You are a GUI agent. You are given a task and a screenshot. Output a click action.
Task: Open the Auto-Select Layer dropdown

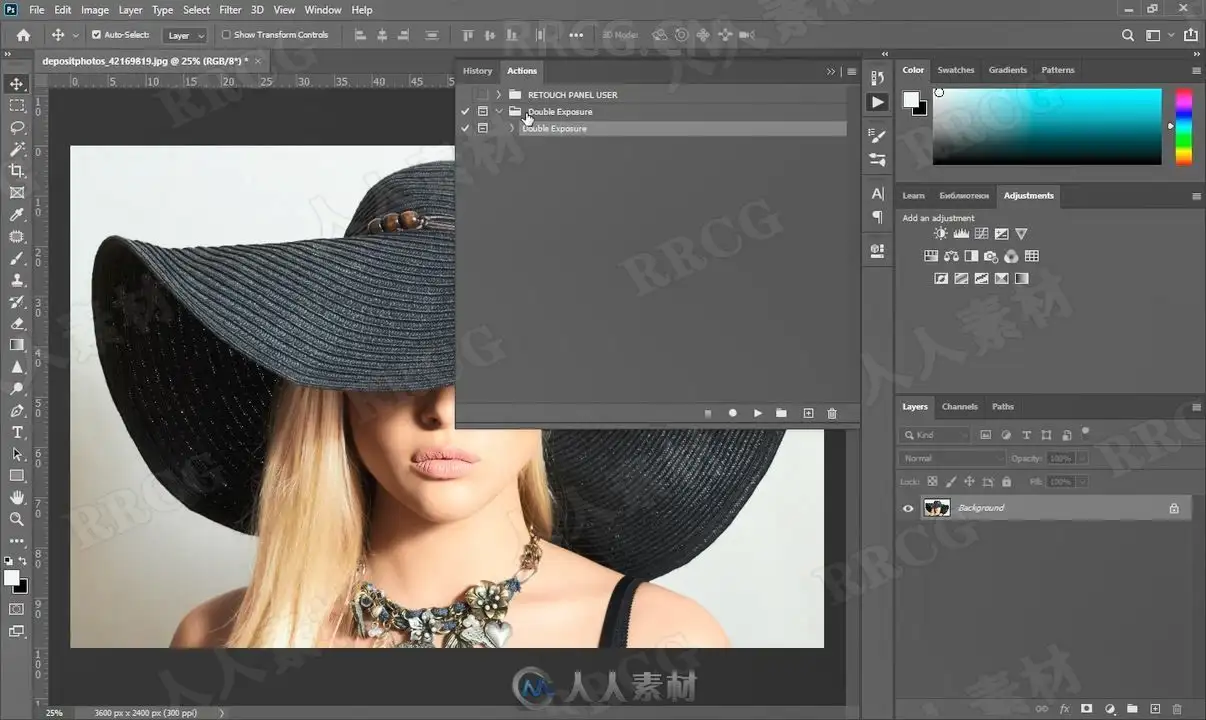point(186,35)
